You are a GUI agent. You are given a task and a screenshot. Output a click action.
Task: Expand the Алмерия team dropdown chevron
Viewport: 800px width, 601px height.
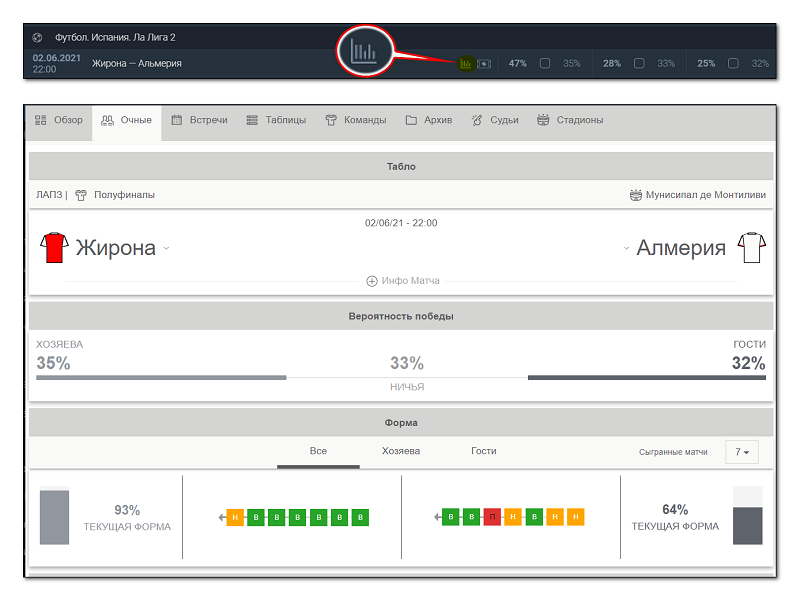(626, 249)
